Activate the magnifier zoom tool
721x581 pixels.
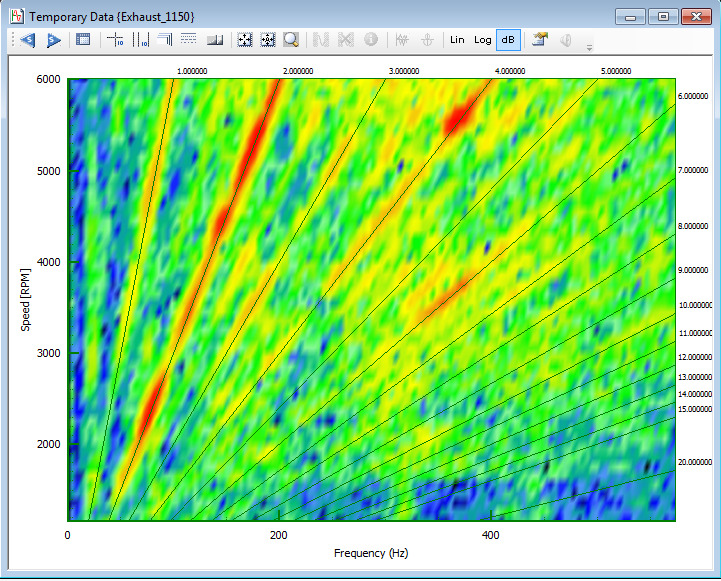291,40
